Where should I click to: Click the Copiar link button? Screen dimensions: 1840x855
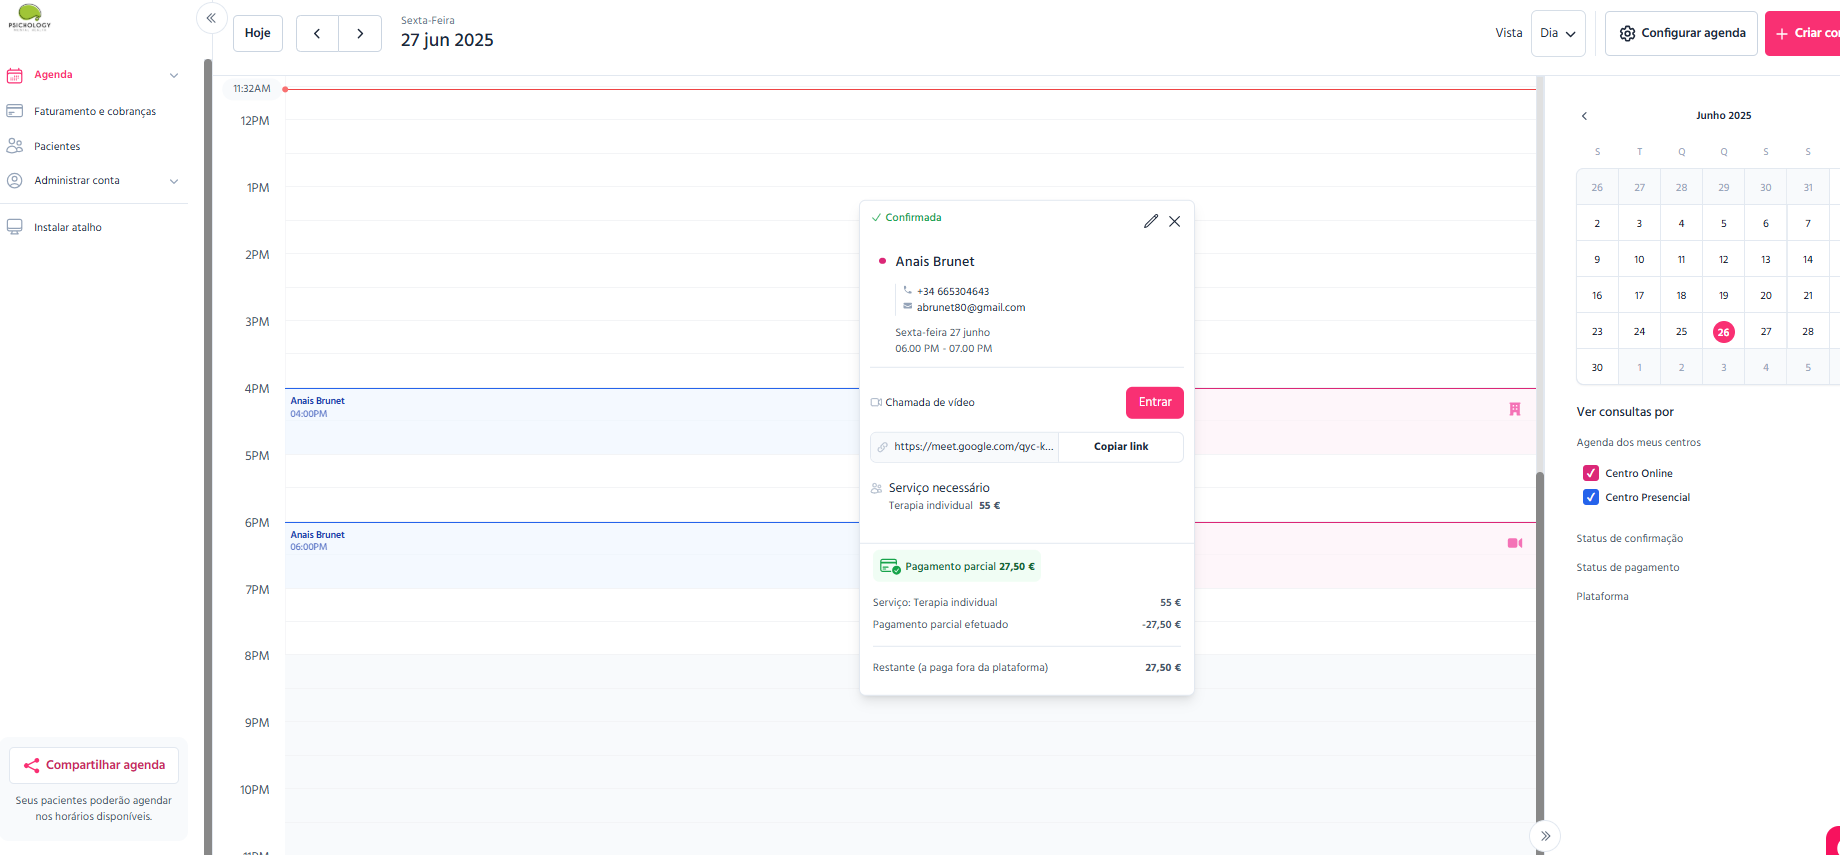pos(1121,447)
